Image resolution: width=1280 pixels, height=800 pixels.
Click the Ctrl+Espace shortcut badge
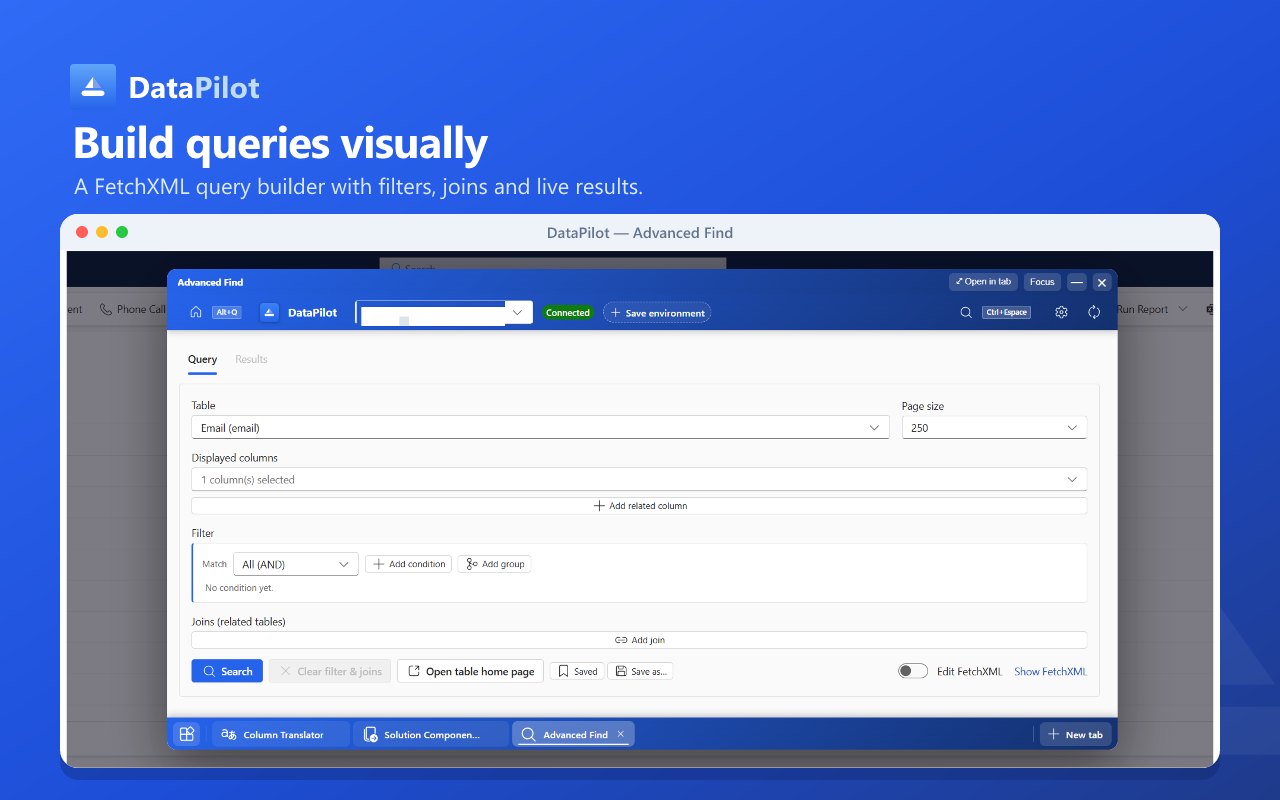point(1006,312)
